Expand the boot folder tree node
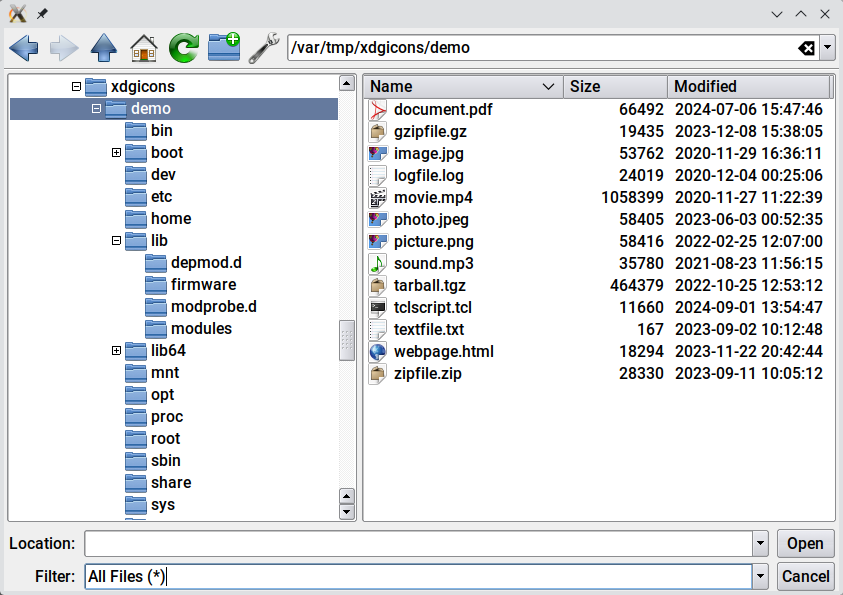843x595 pixels. tap(116, 153)
